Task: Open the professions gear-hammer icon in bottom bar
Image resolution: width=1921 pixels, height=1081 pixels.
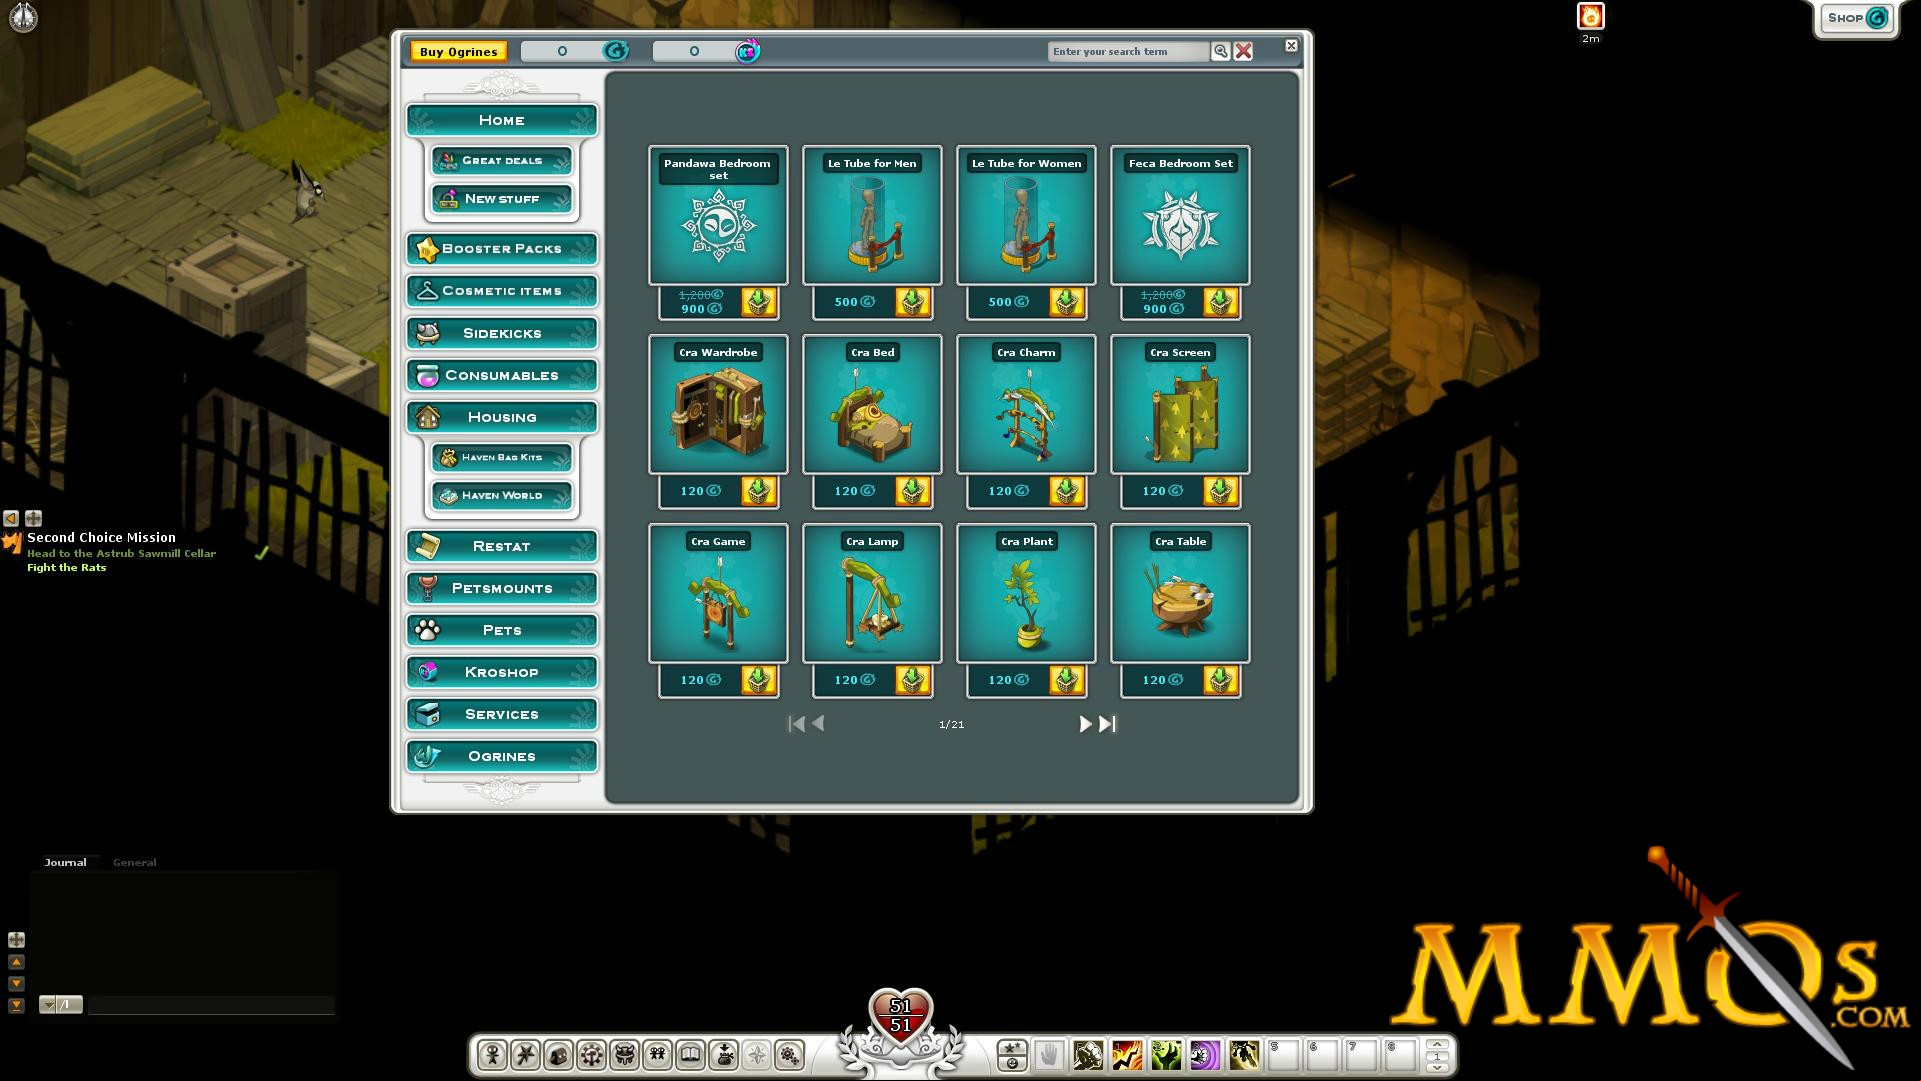Action: click(x=591, y=1055)
